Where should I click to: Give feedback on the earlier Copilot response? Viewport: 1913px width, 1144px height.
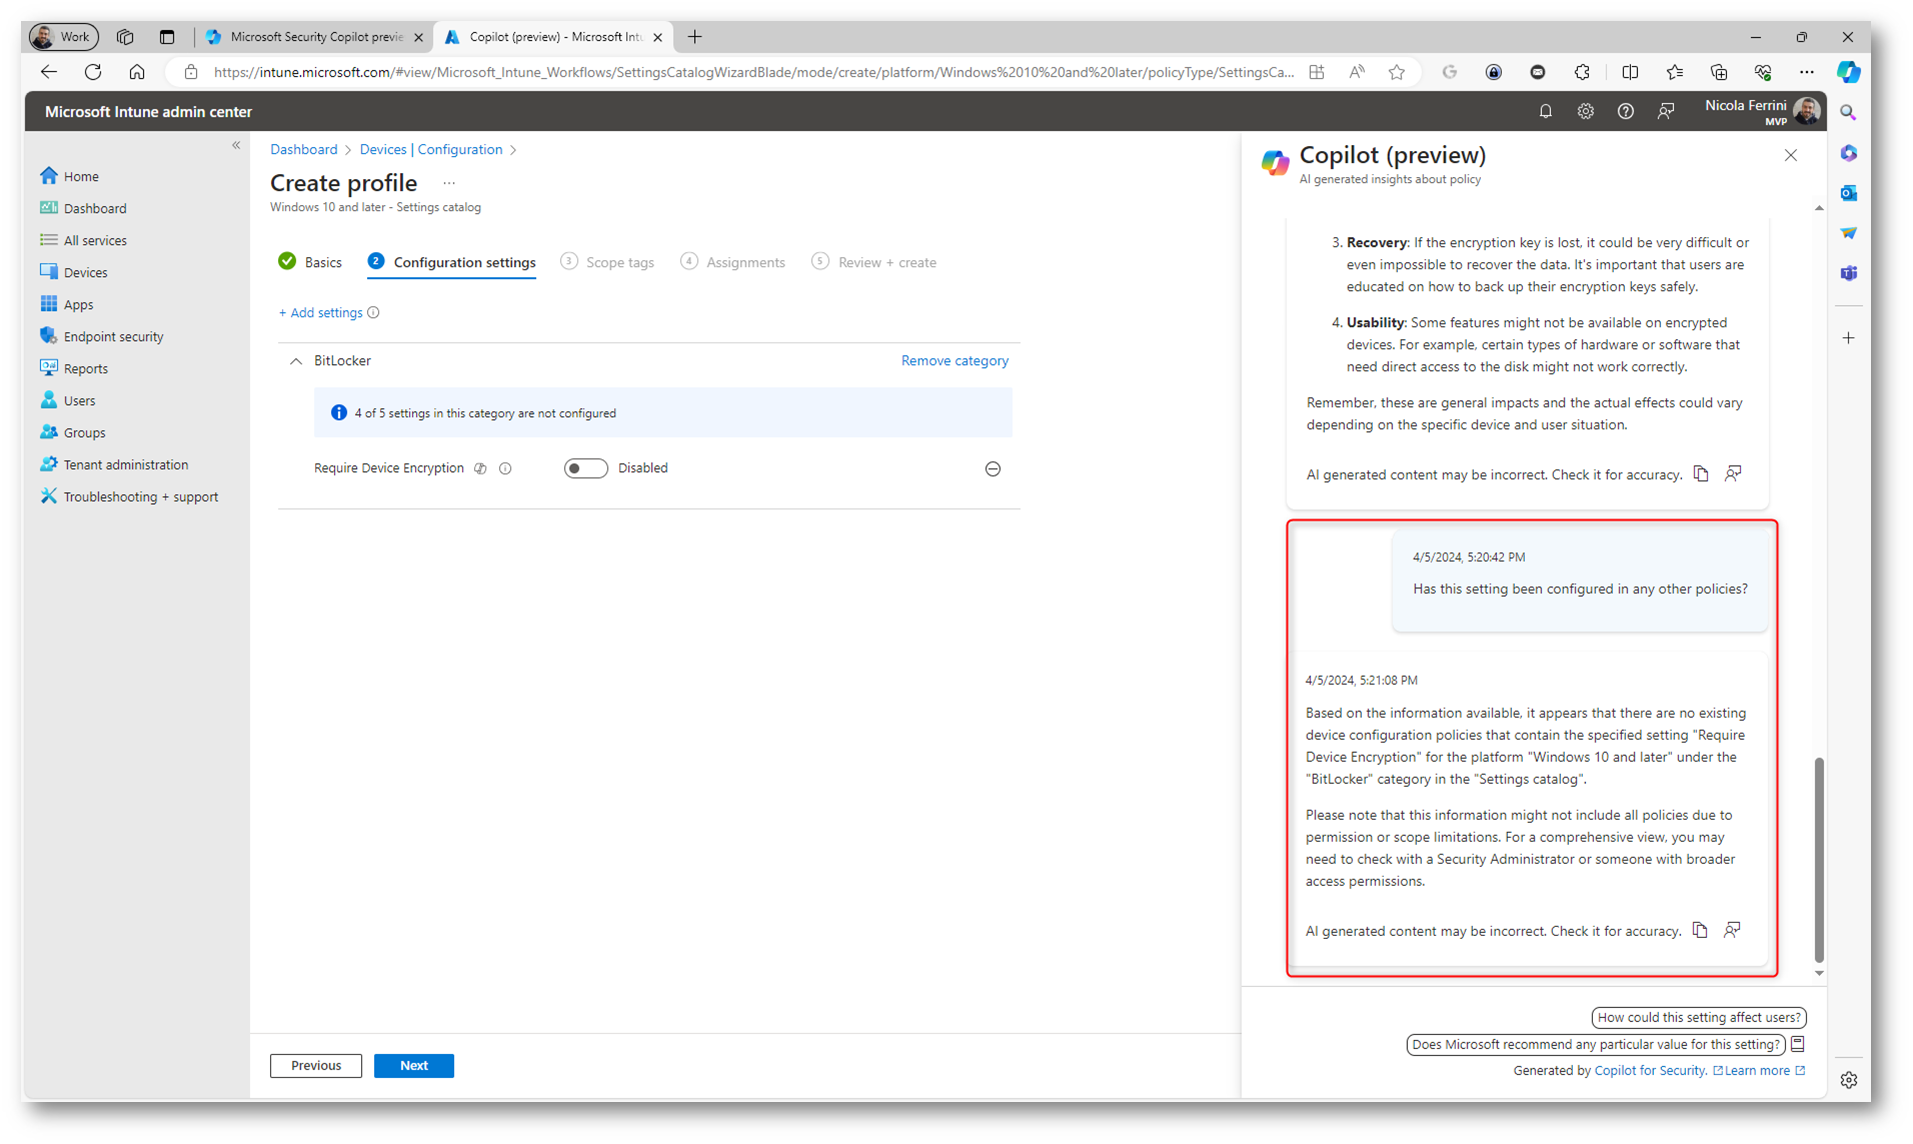(x=1733, y=473)
